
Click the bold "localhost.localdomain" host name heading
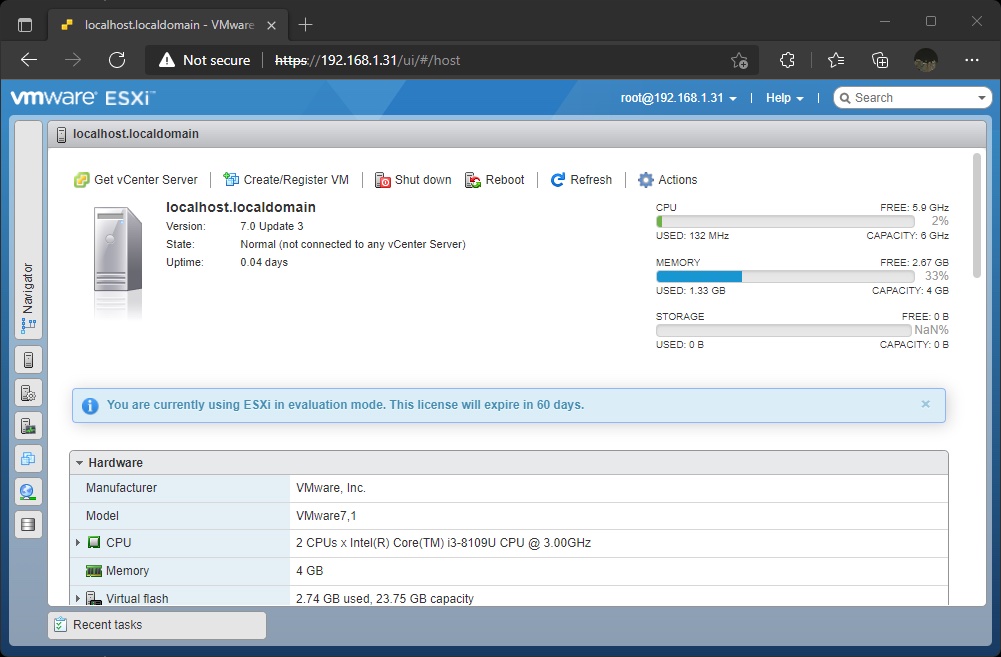click(241, 208)
